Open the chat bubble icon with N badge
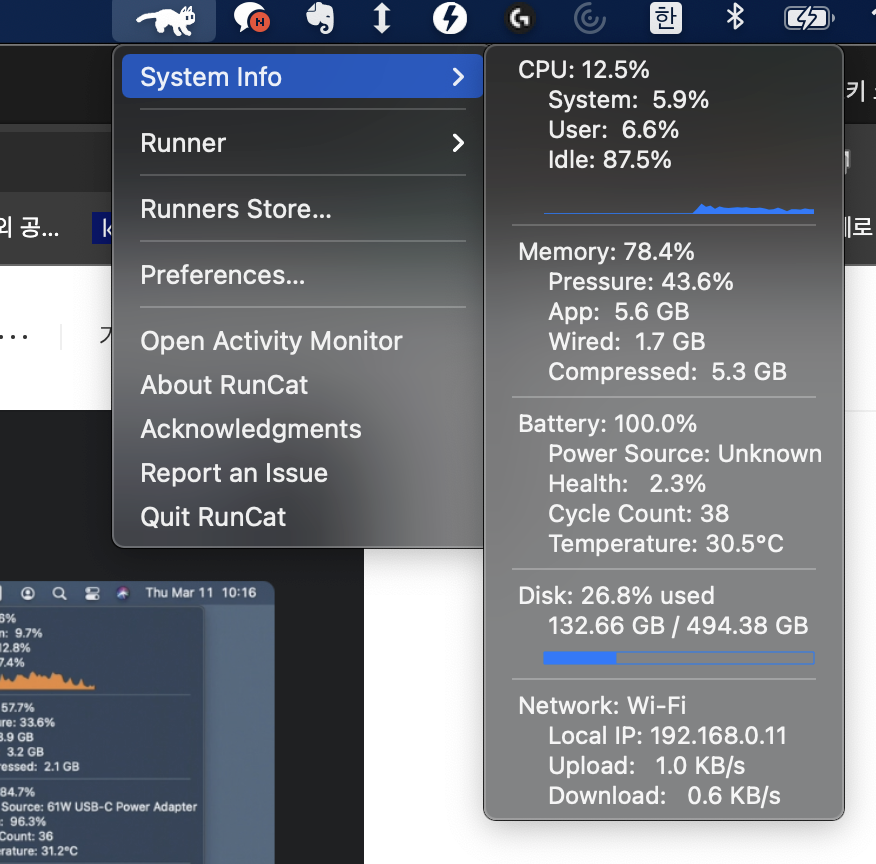Viewport: 876px width, 864px height. (251, 18)
